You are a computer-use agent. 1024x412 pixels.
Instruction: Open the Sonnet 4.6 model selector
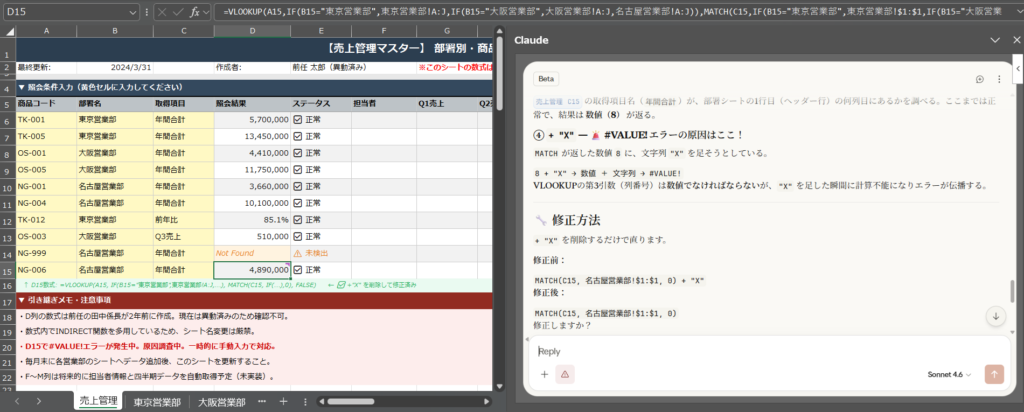click(x=949, y=374)
